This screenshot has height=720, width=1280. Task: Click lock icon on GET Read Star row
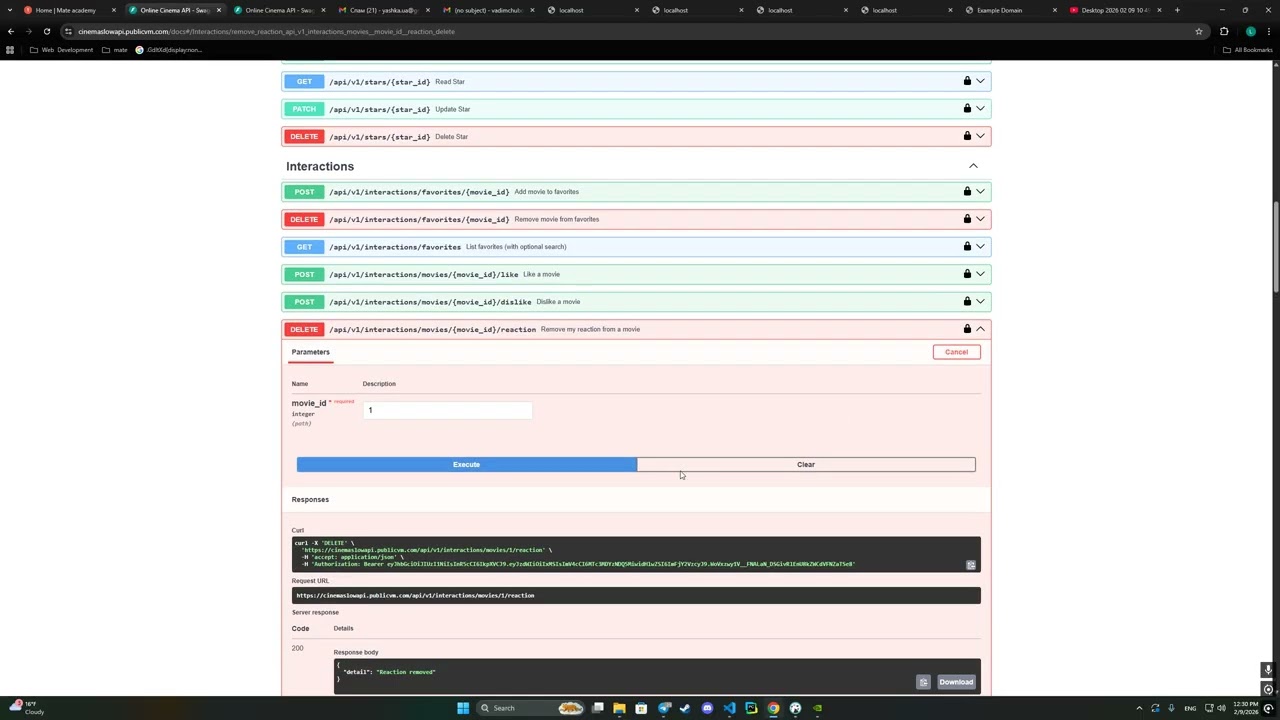coord(967,81)
